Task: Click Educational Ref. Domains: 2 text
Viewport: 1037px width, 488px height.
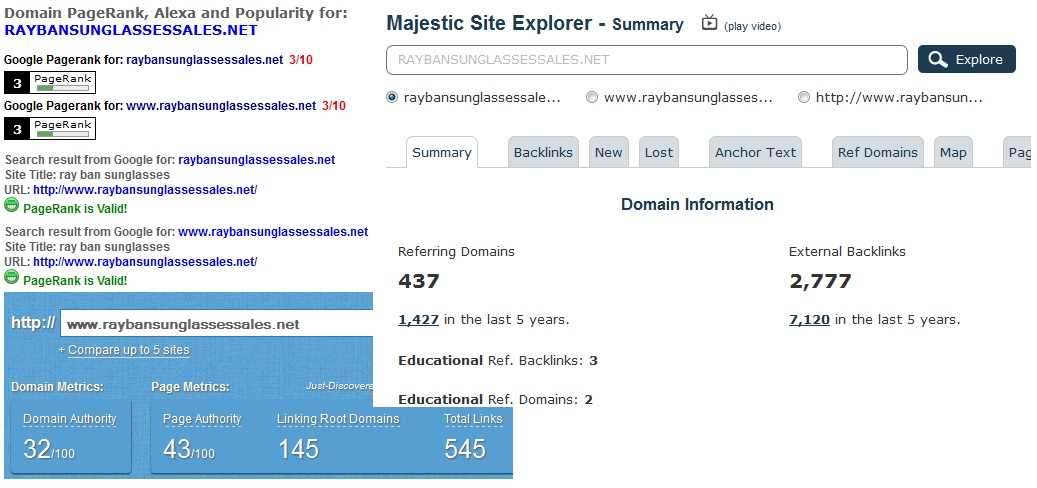Action: [495, 399]
